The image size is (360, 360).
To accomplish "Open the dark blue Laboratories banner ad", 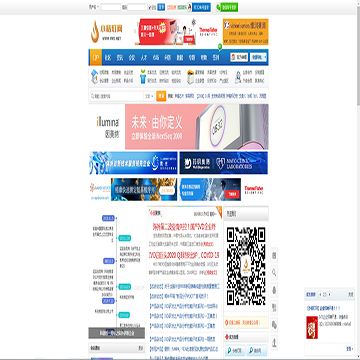I will [x=224, y=163].
